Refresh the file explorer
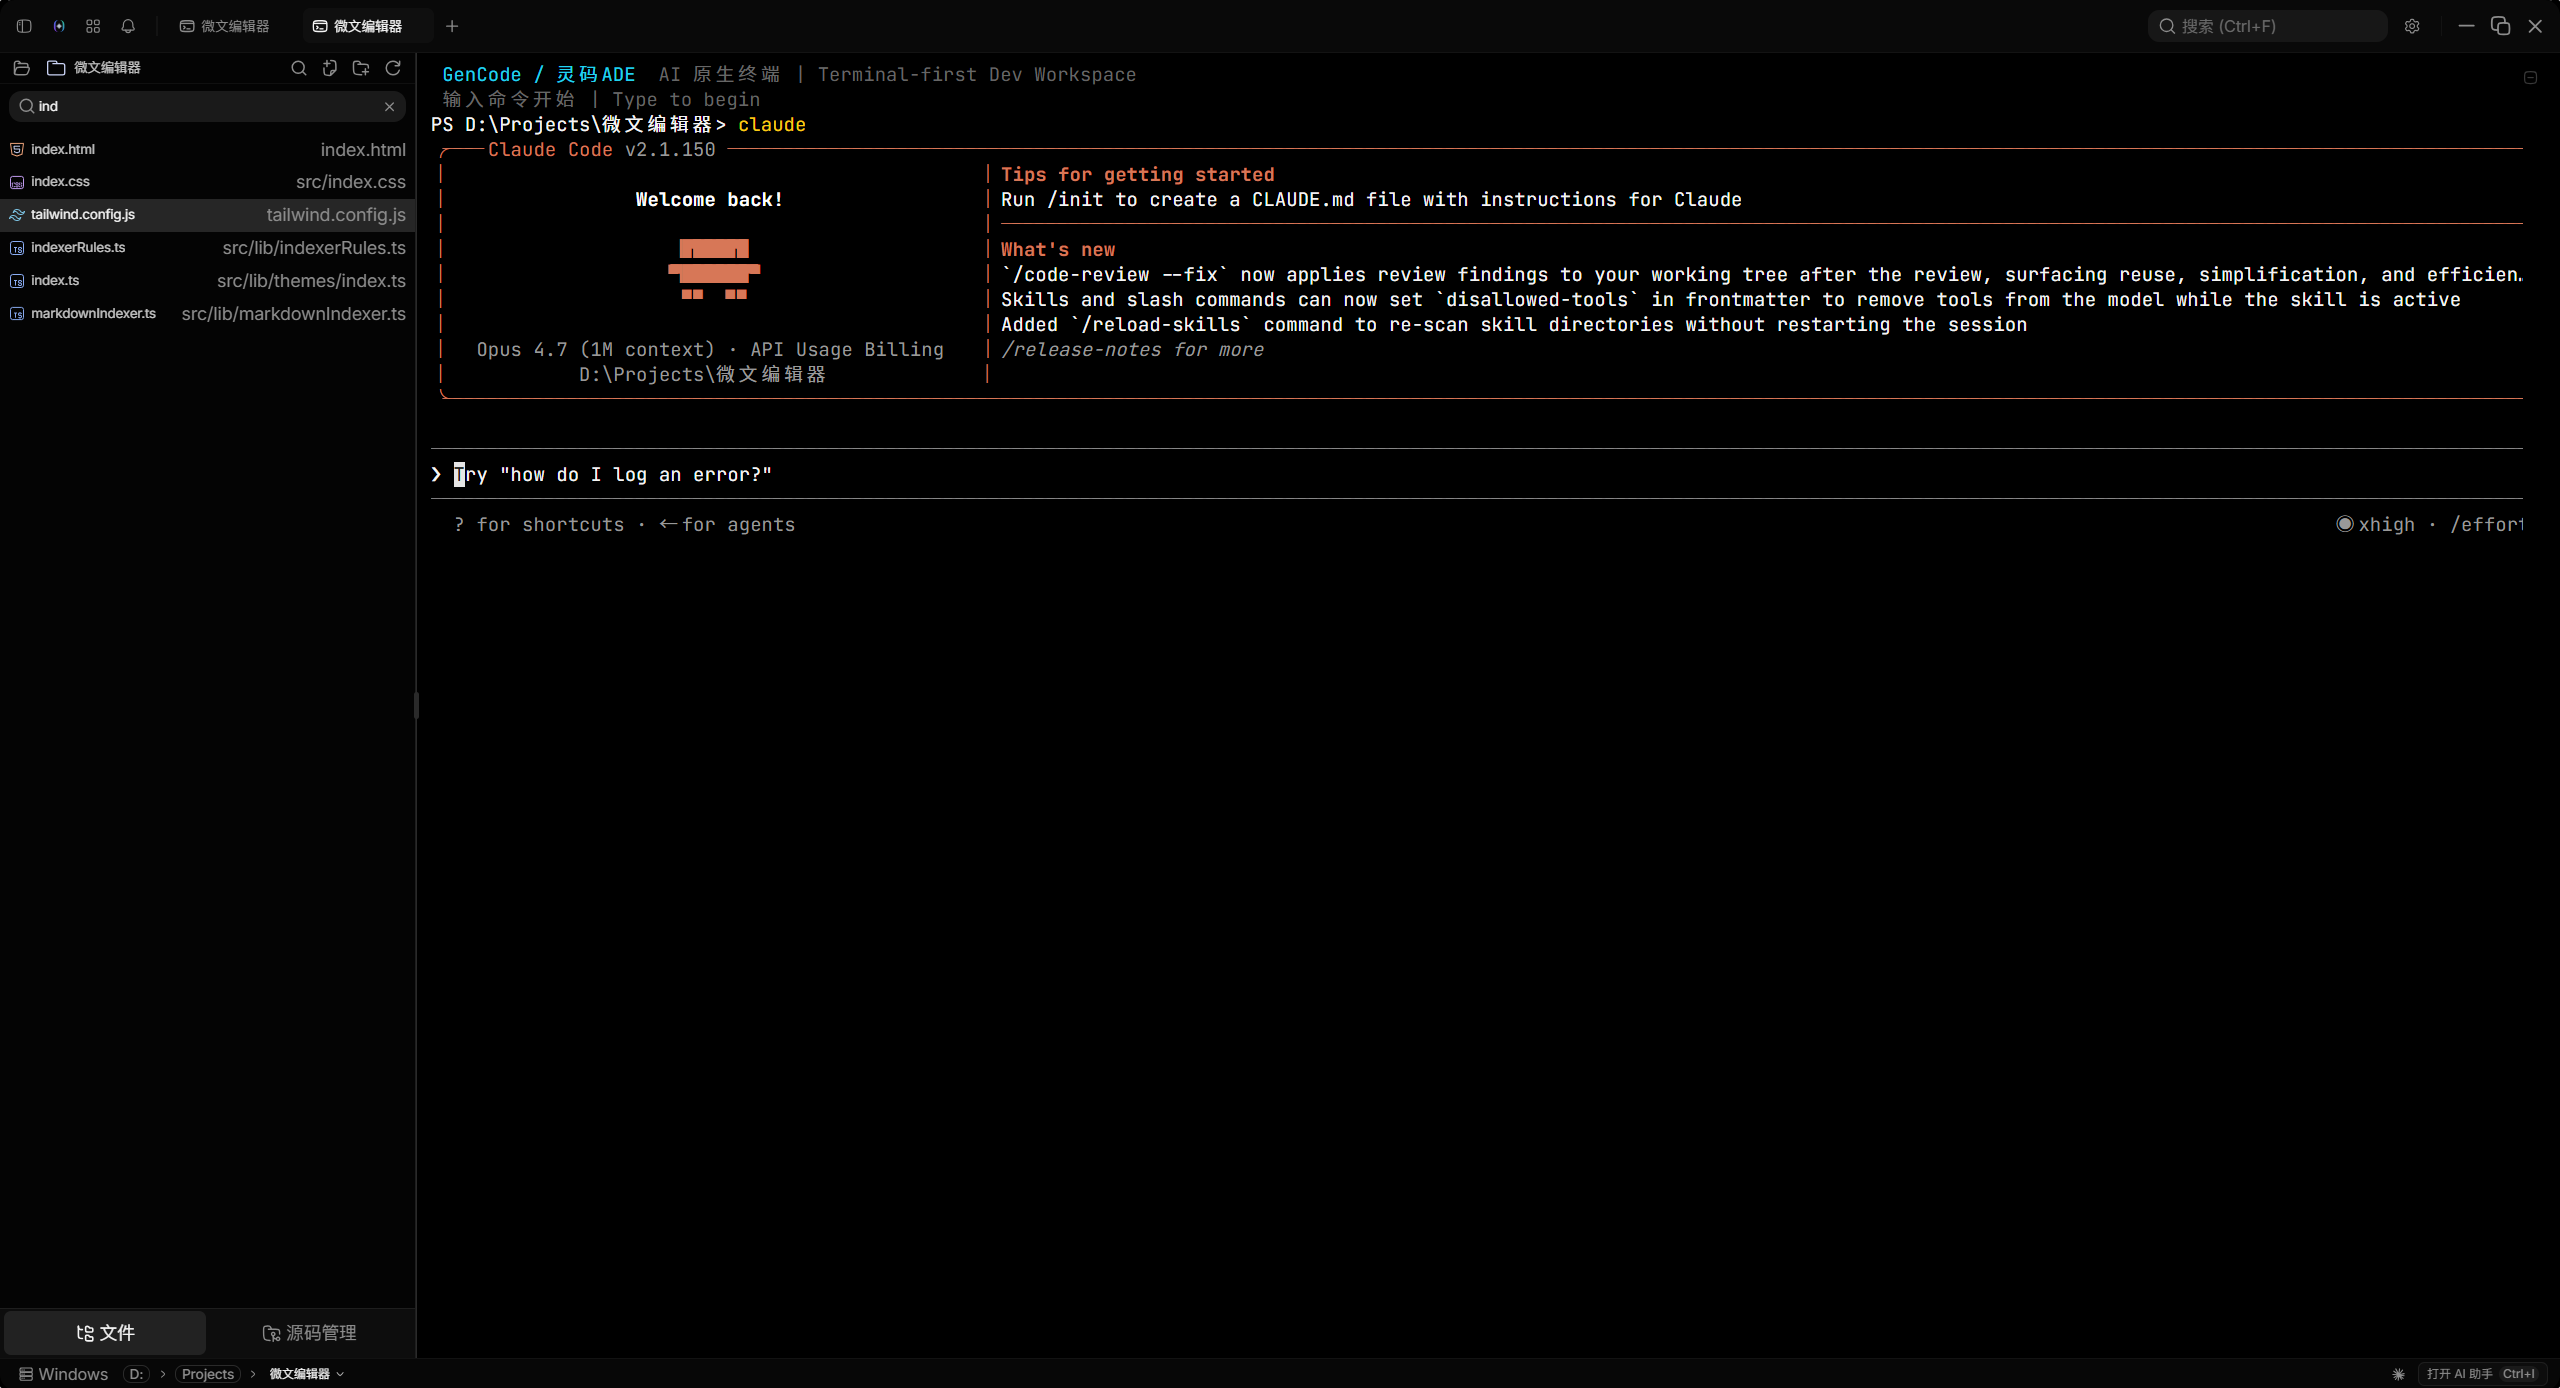2560x1388 pixels. click(393, 68)
